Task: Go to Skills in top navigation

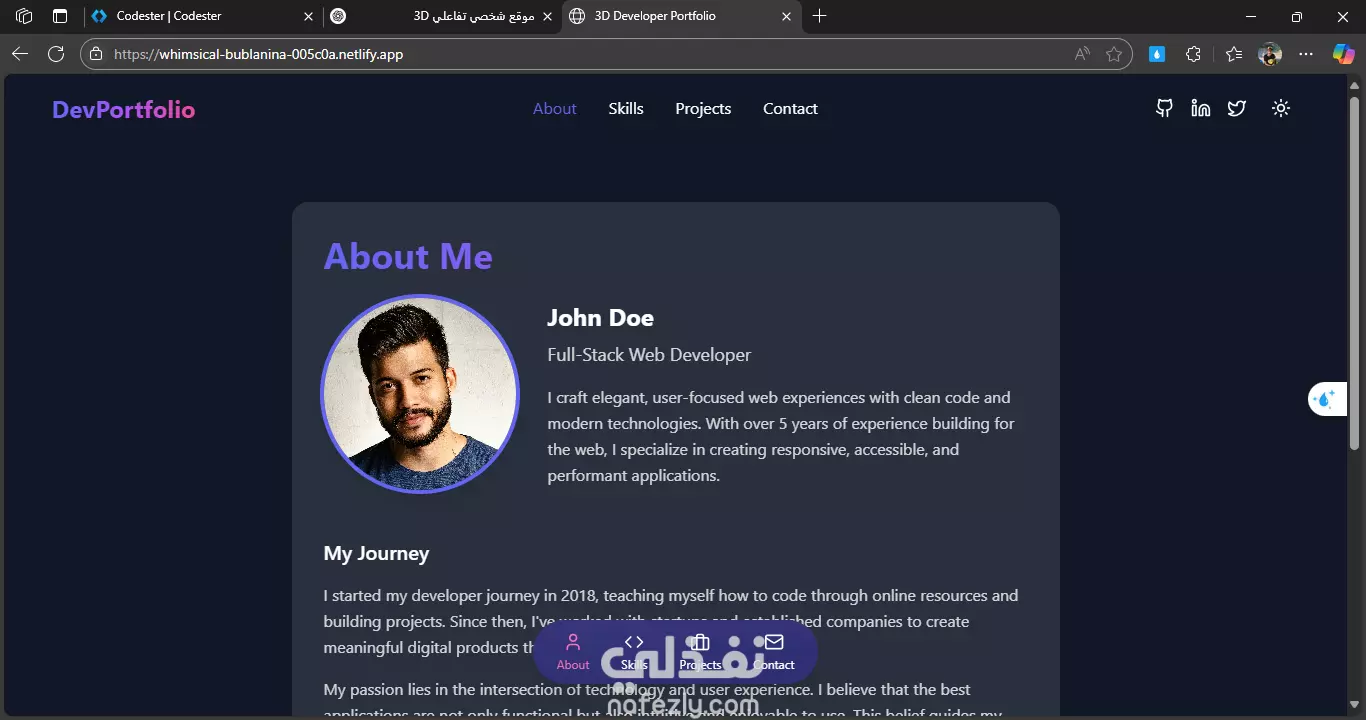Action: point(626,109)
